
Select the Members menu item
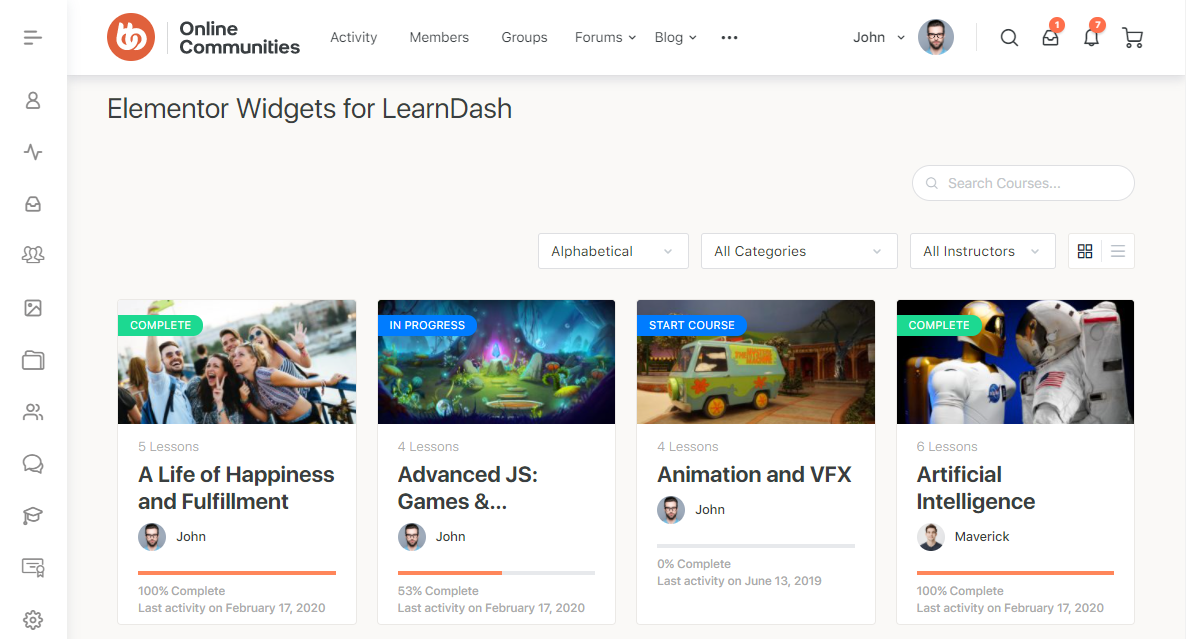439,37
